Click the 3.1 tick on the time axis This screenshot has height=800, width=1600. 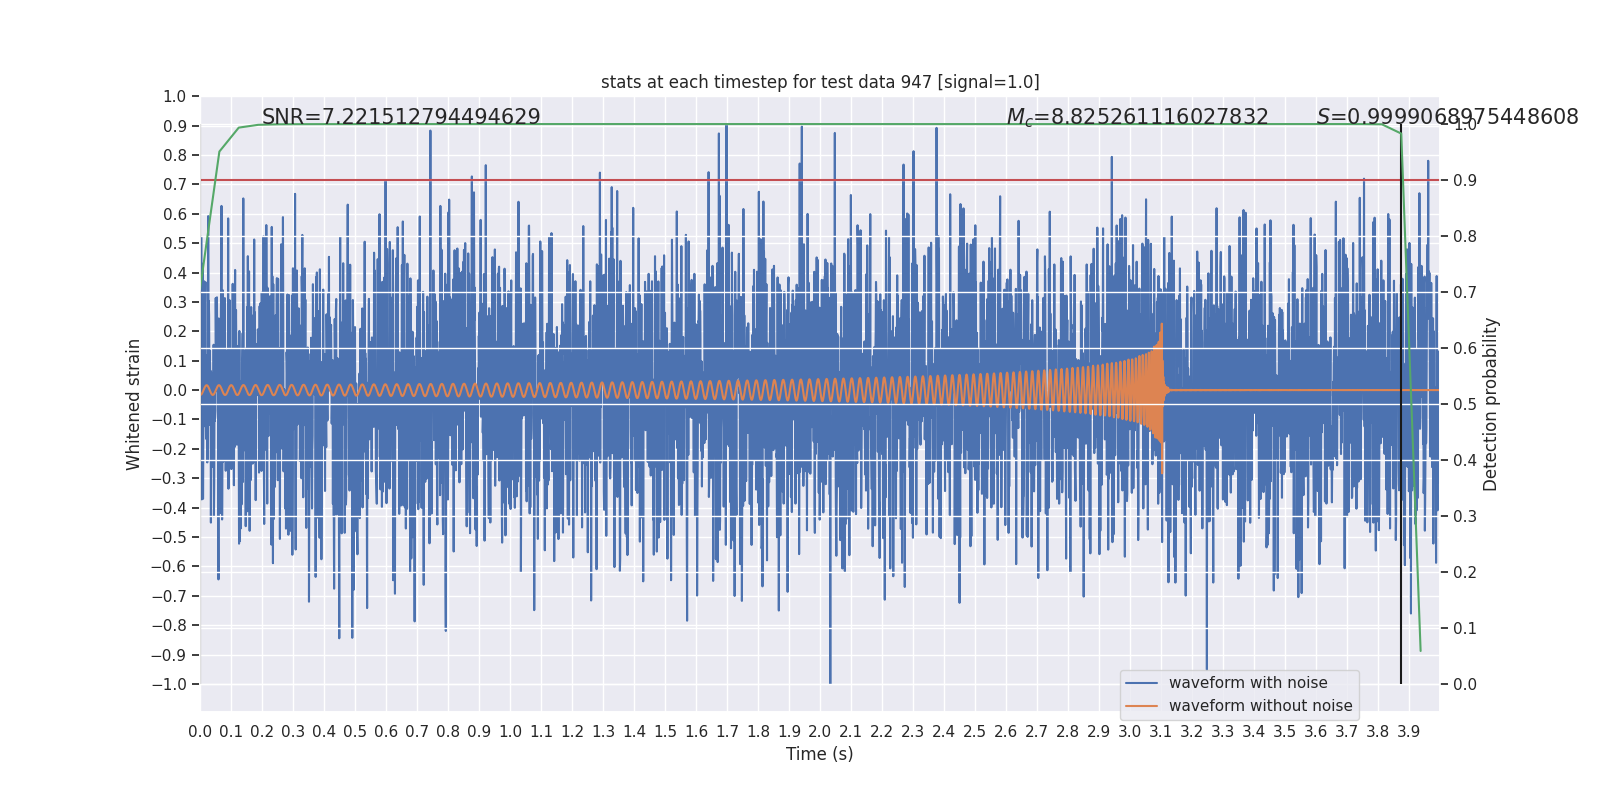click(x=1161, y=732)
